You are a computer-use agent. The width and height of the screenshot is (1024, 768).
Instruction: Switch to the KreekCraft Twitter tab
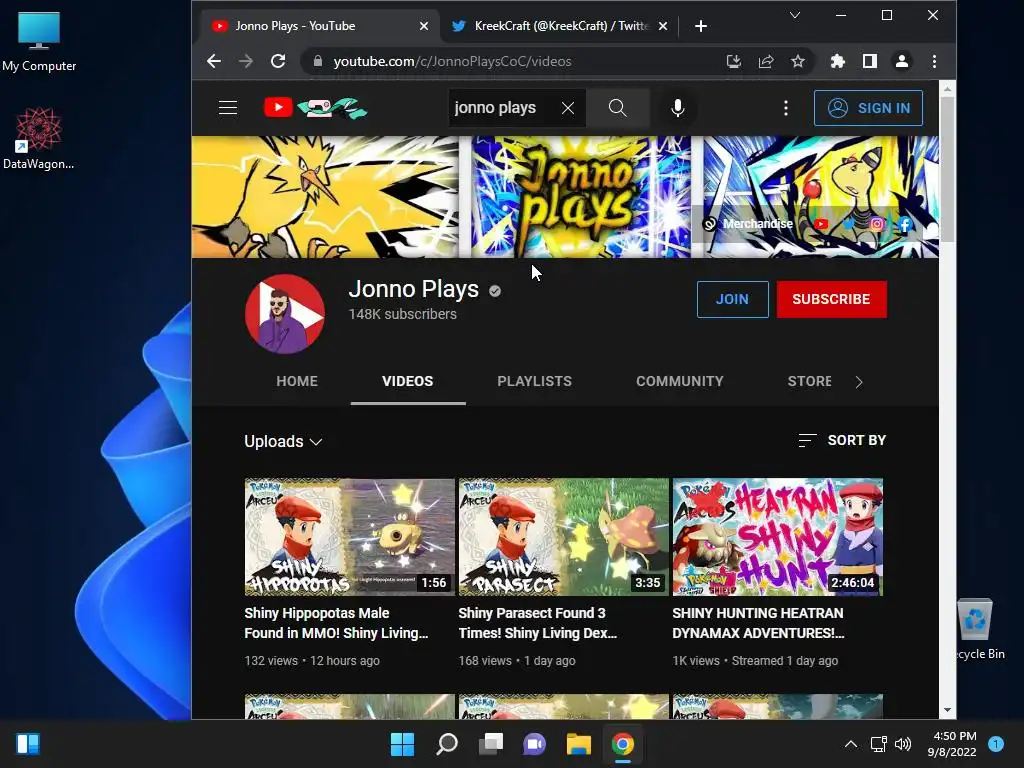558,26
